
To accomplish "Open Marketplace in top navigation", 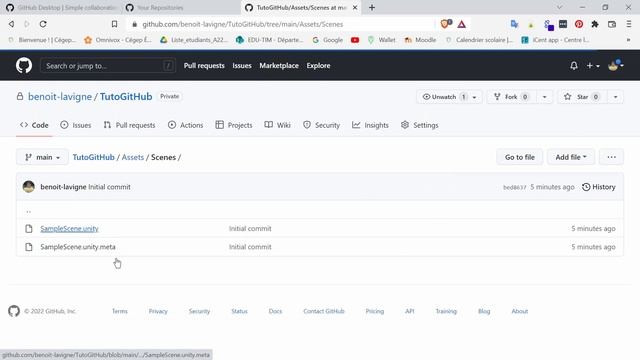I will [279, 66].
